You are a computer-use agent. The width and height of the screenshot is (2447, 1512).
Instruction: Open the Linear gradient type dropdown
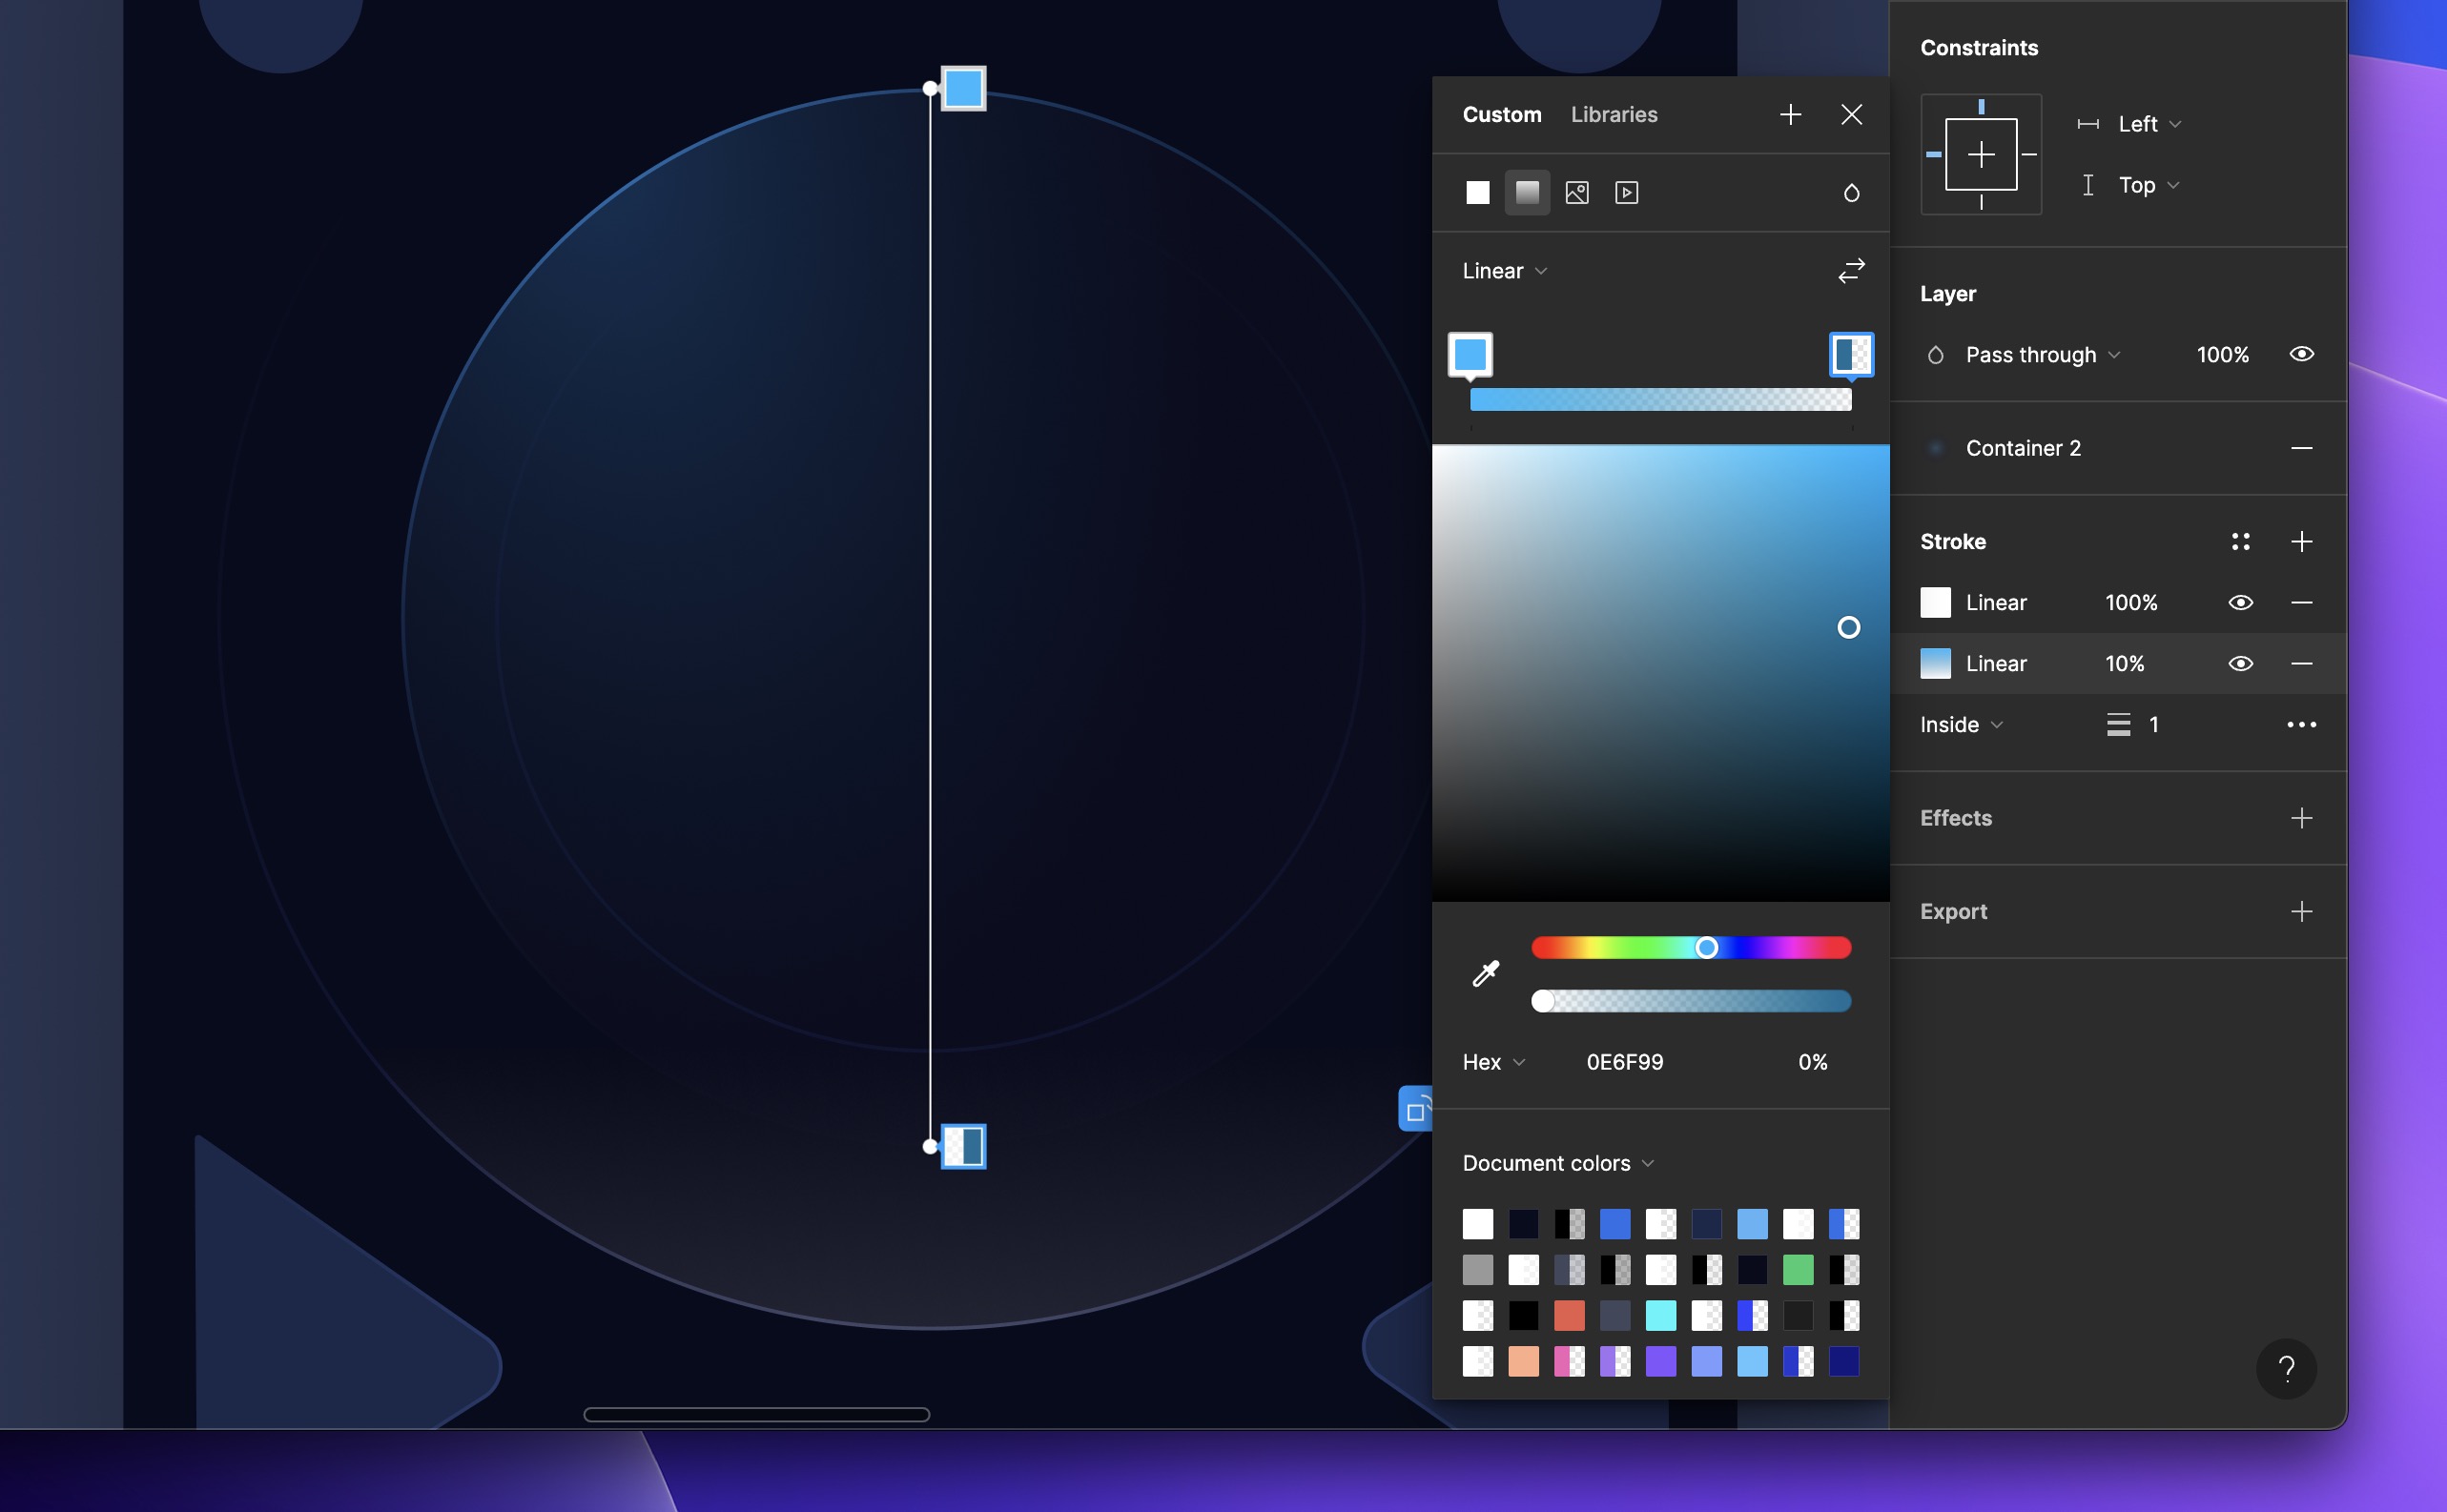tap(1503, 270)
